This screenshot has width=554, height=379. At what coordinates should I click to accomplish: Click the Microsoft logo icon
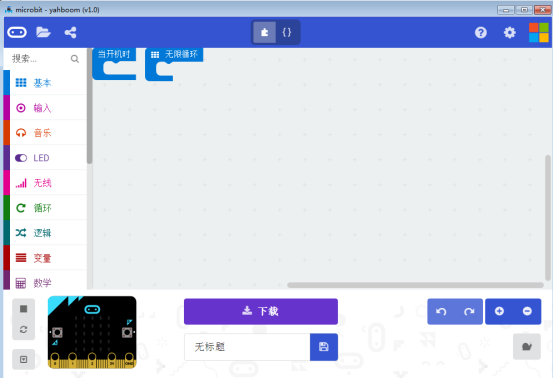pyautogui.click(x=538, y=32)
